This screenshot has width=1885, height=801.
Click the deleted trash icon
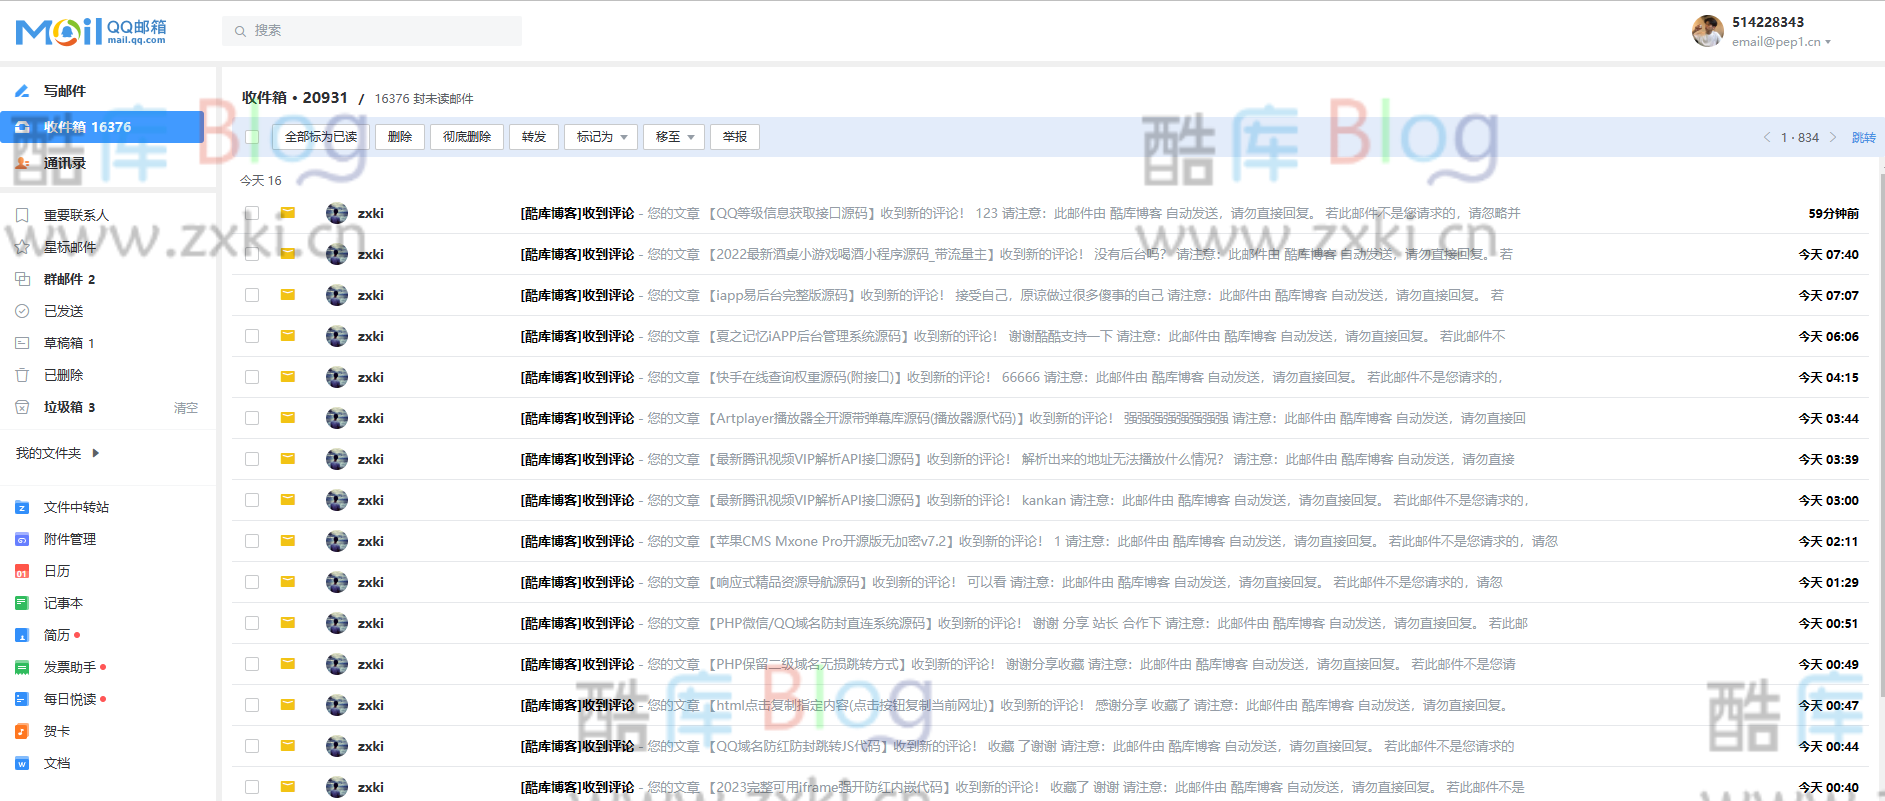(x=22, y=375)
